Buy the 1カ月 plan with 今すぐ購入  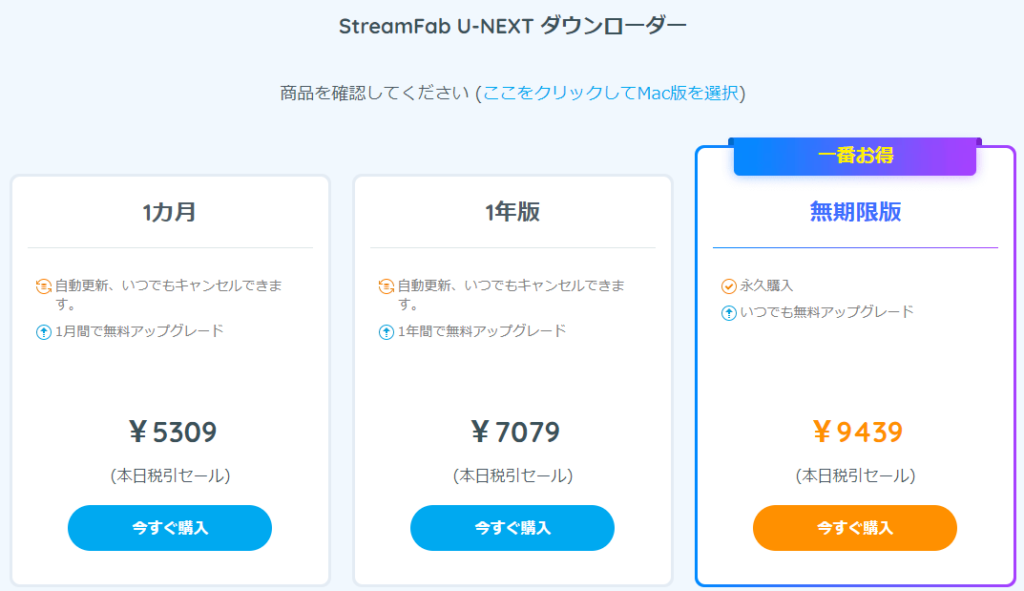coord(170,528)
